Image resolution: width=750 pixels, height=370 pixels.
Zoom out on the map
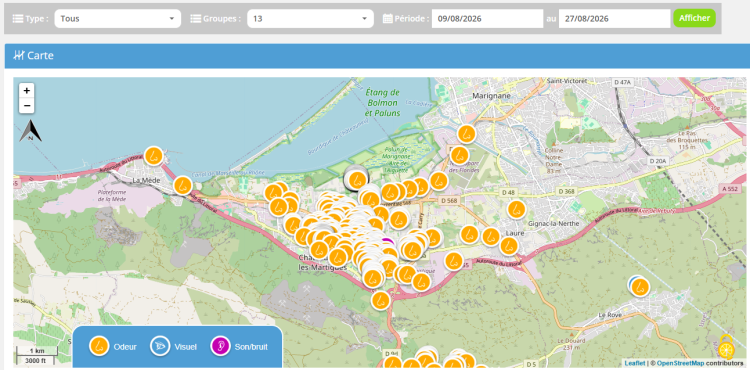(x=27, y=106)
